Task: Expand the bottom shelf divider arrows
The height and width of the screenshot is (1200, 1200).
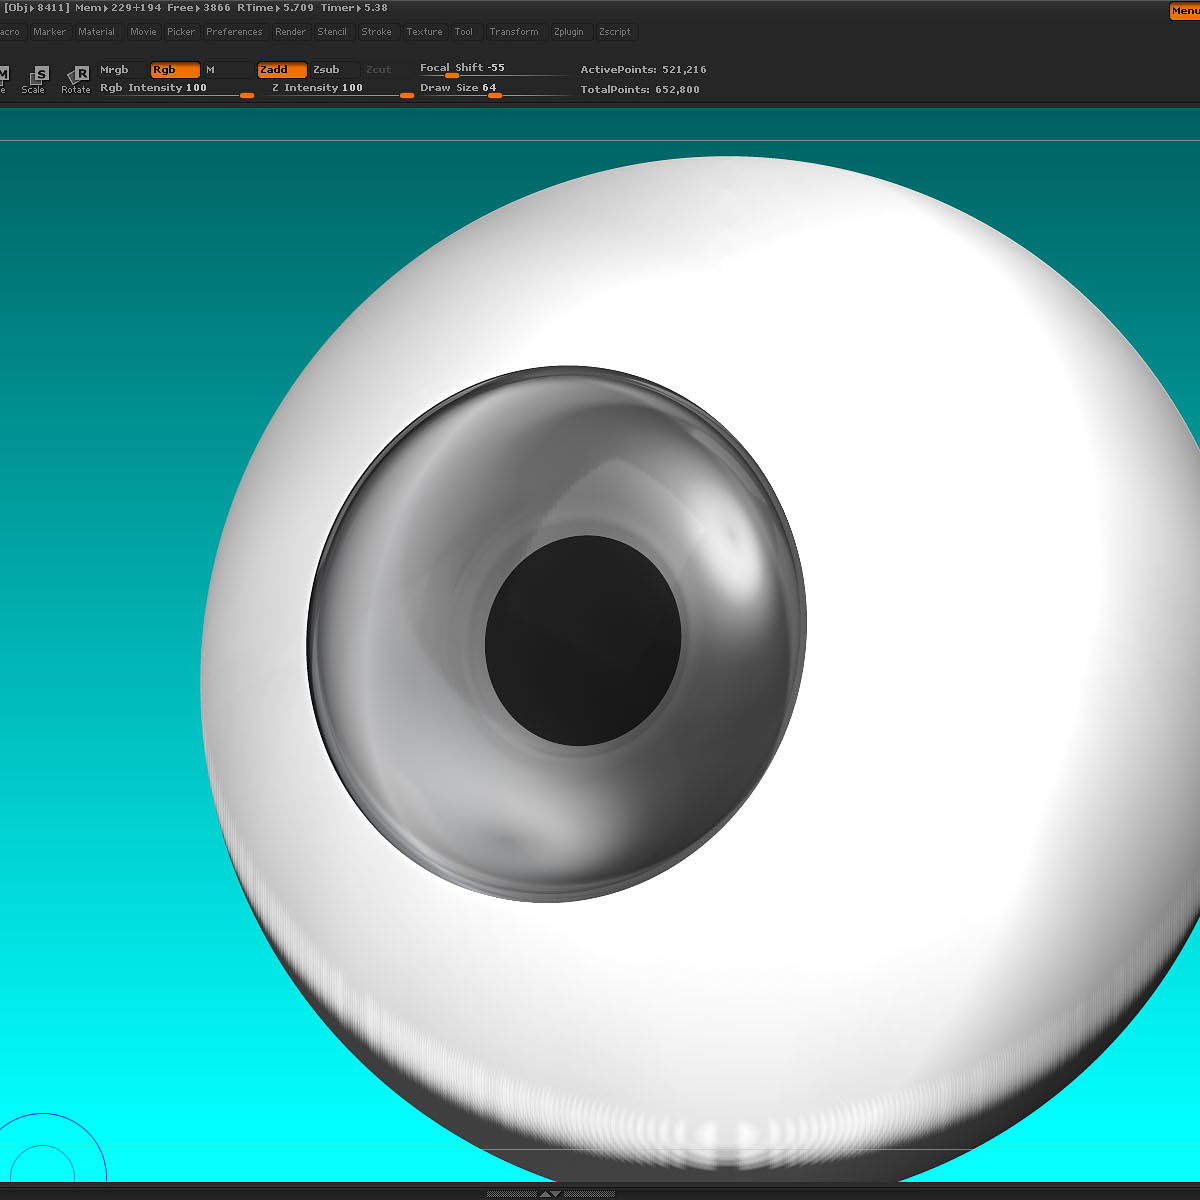Action: click(550, 1193)
